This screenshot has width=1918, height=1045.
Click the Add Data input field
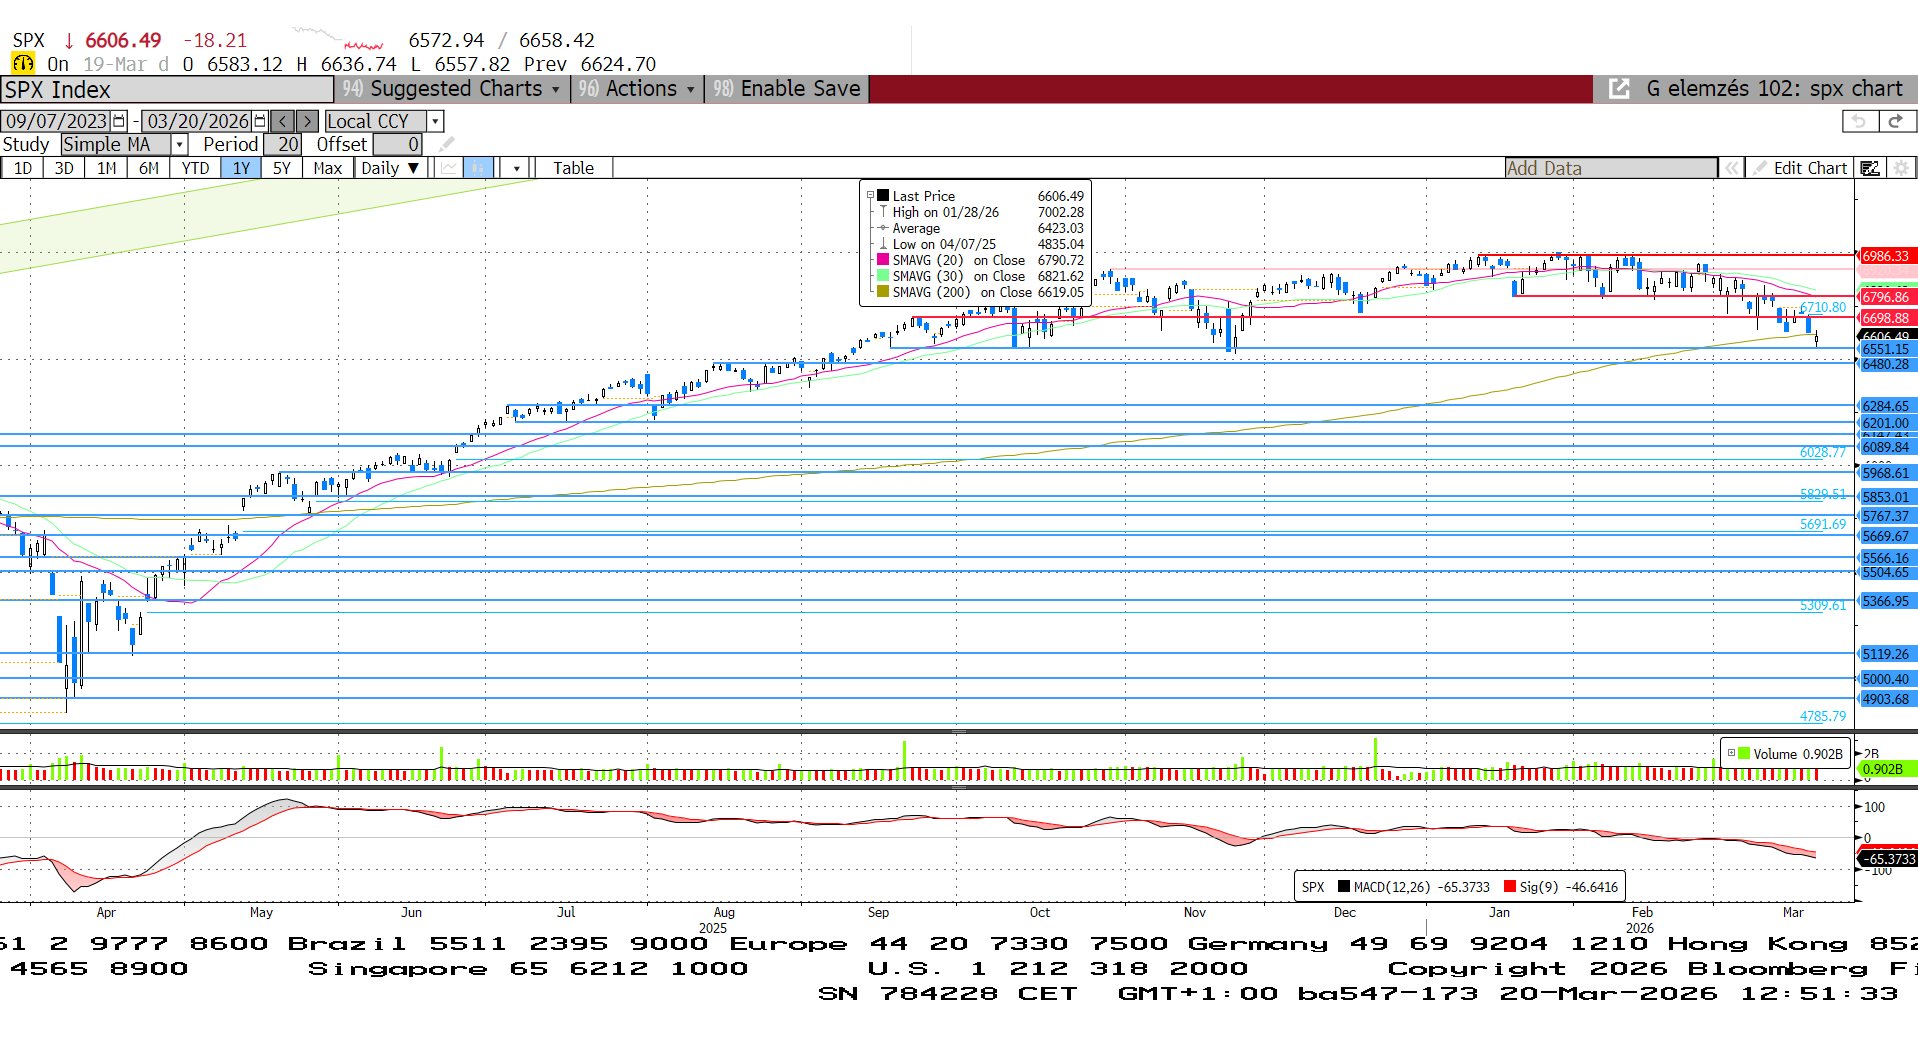(1610, 168)
